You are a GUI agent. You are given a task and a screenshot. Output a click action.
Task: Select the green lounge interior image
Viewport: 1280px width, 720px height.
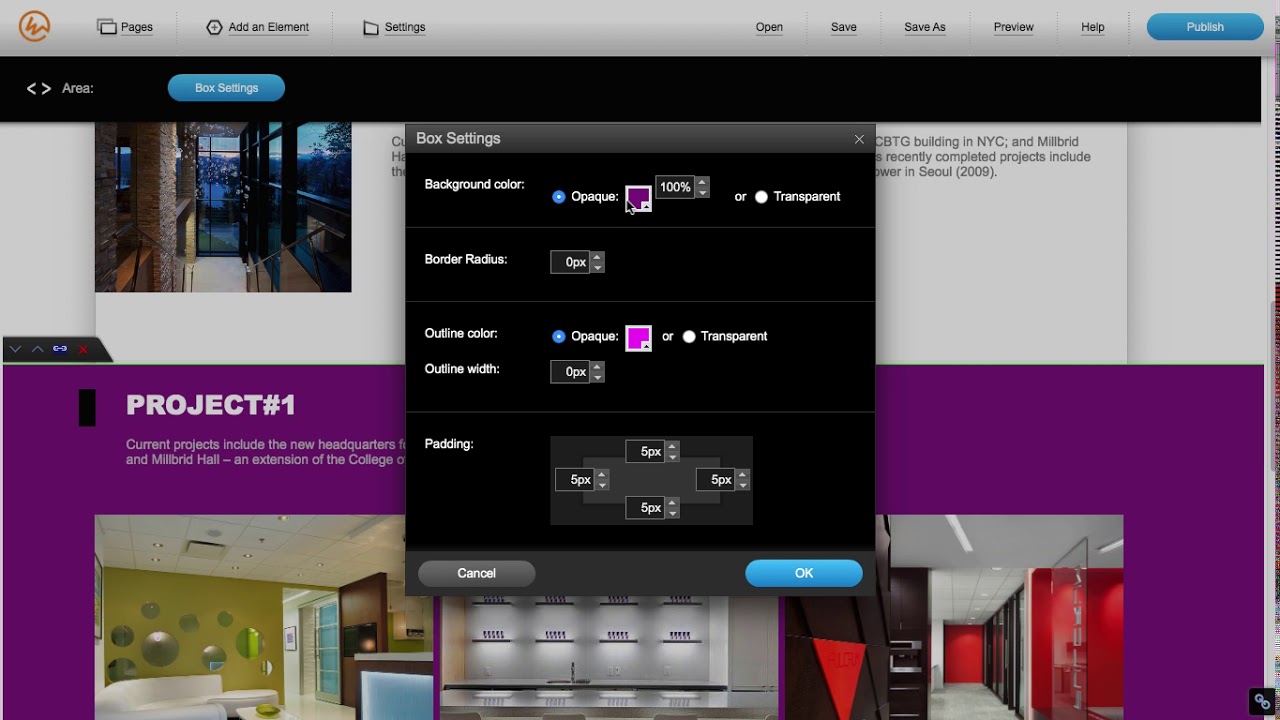tap(264, 617)
